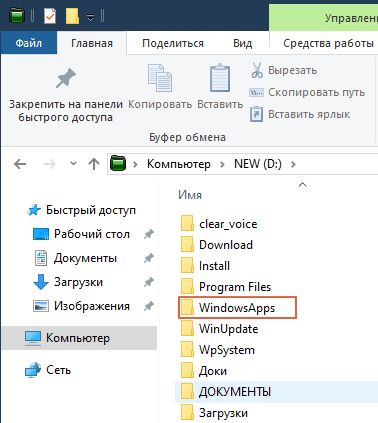This screenshot has height=423, width=378.
Task: Click the Pin to Quick Access pushpin icon
Action: pos(66,79)
